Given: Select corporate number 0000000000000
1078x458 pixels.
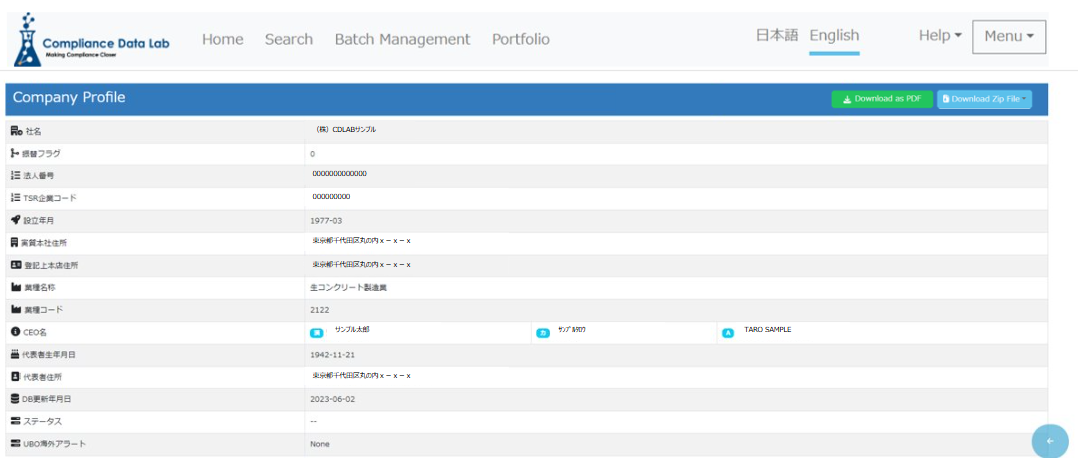Looking at the screenshot, I should (x=340, y=174).
